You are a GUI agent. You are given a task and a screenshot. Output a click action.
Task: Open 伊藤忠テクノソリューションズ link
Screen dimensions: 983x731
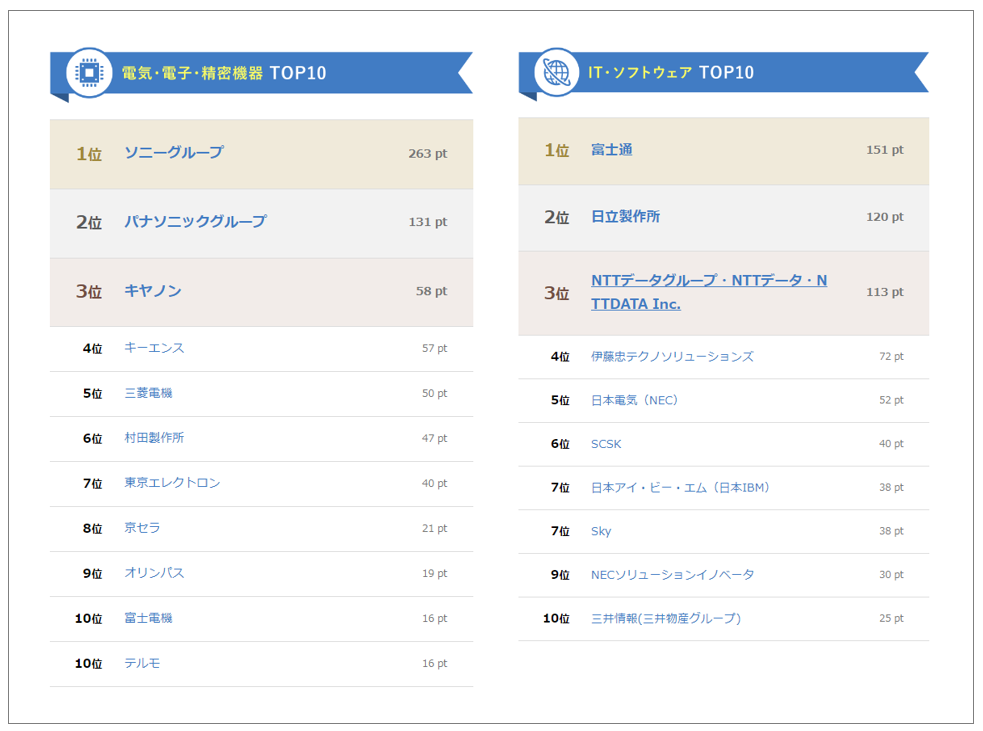coord(672,356)
